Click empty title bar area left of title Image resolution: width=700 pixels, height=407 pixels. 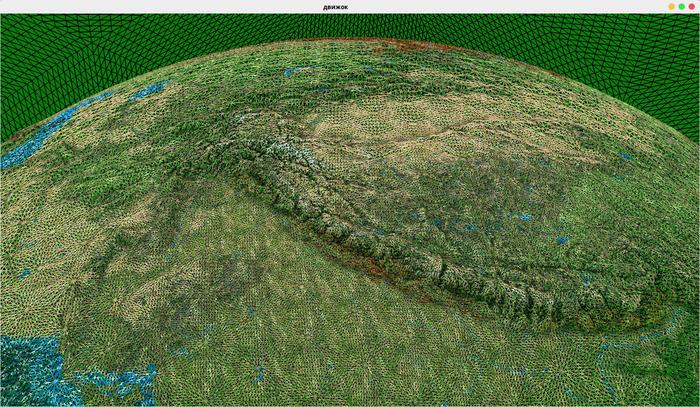pos(150,6)
